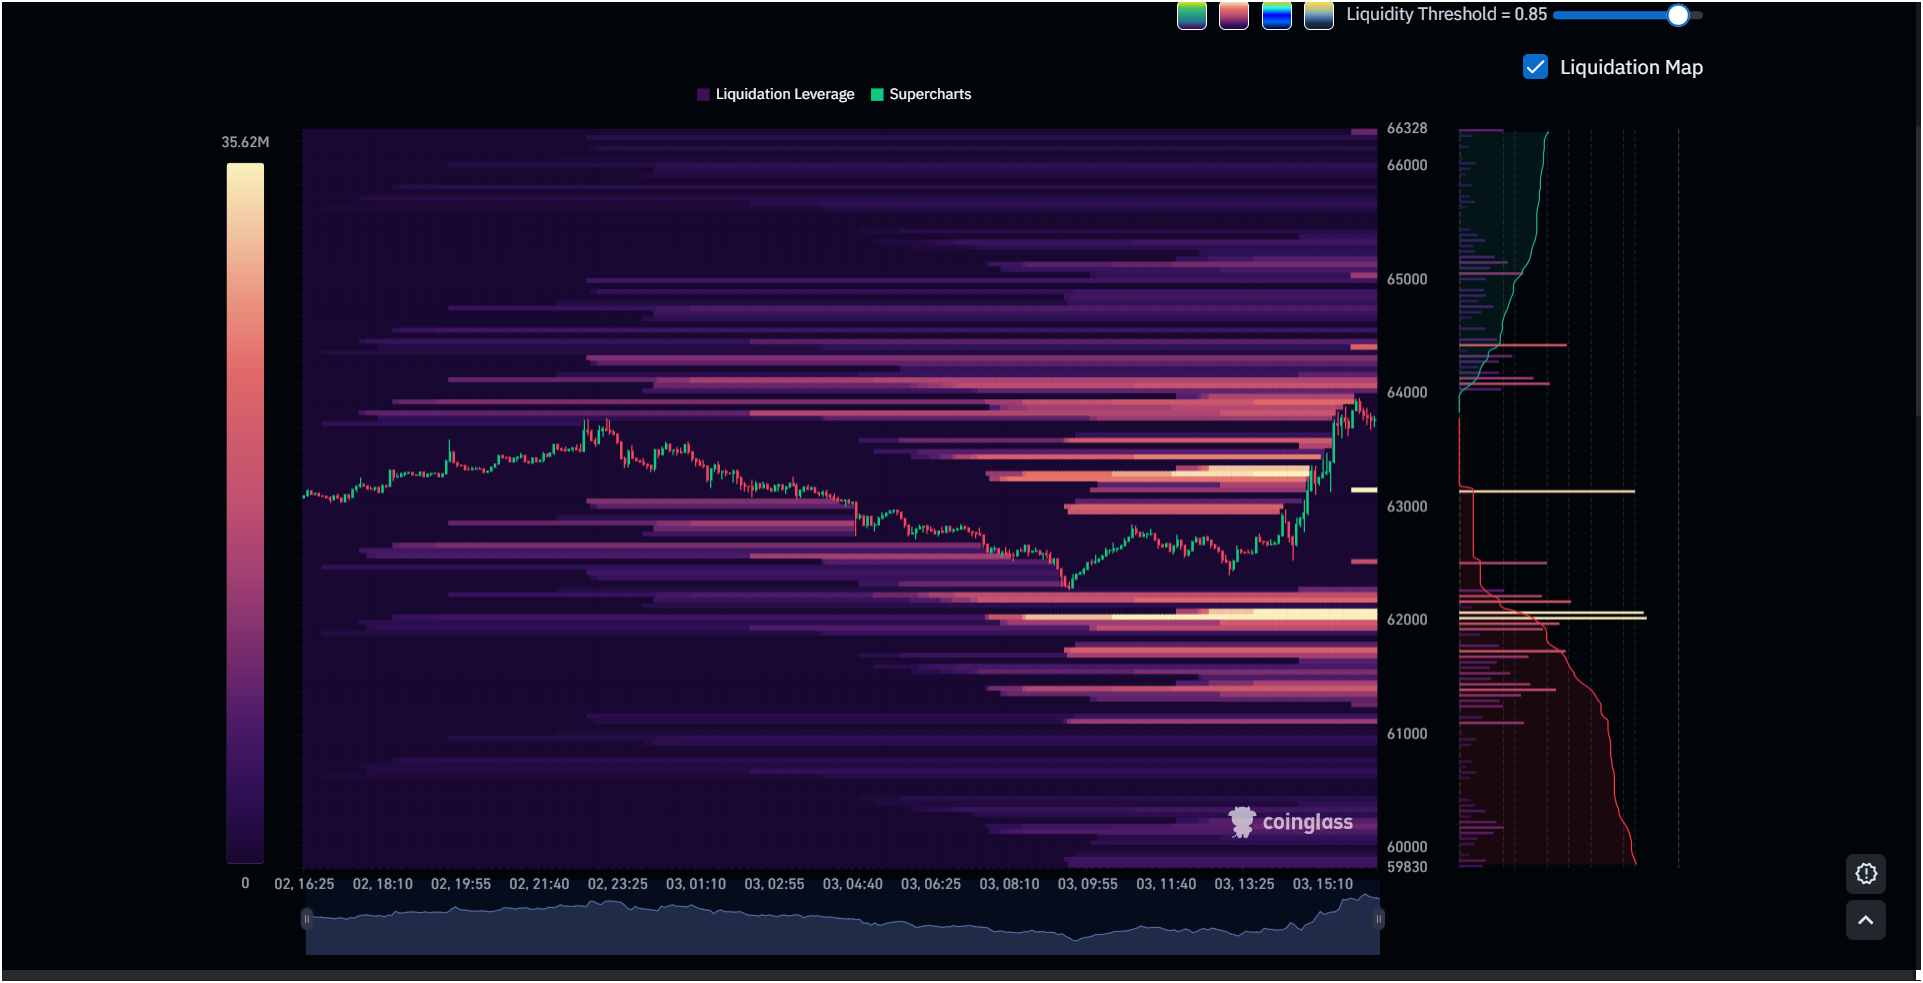Click the "61000" price axis label
This screenshot has width=1923, height=983.
(1407, 734)
